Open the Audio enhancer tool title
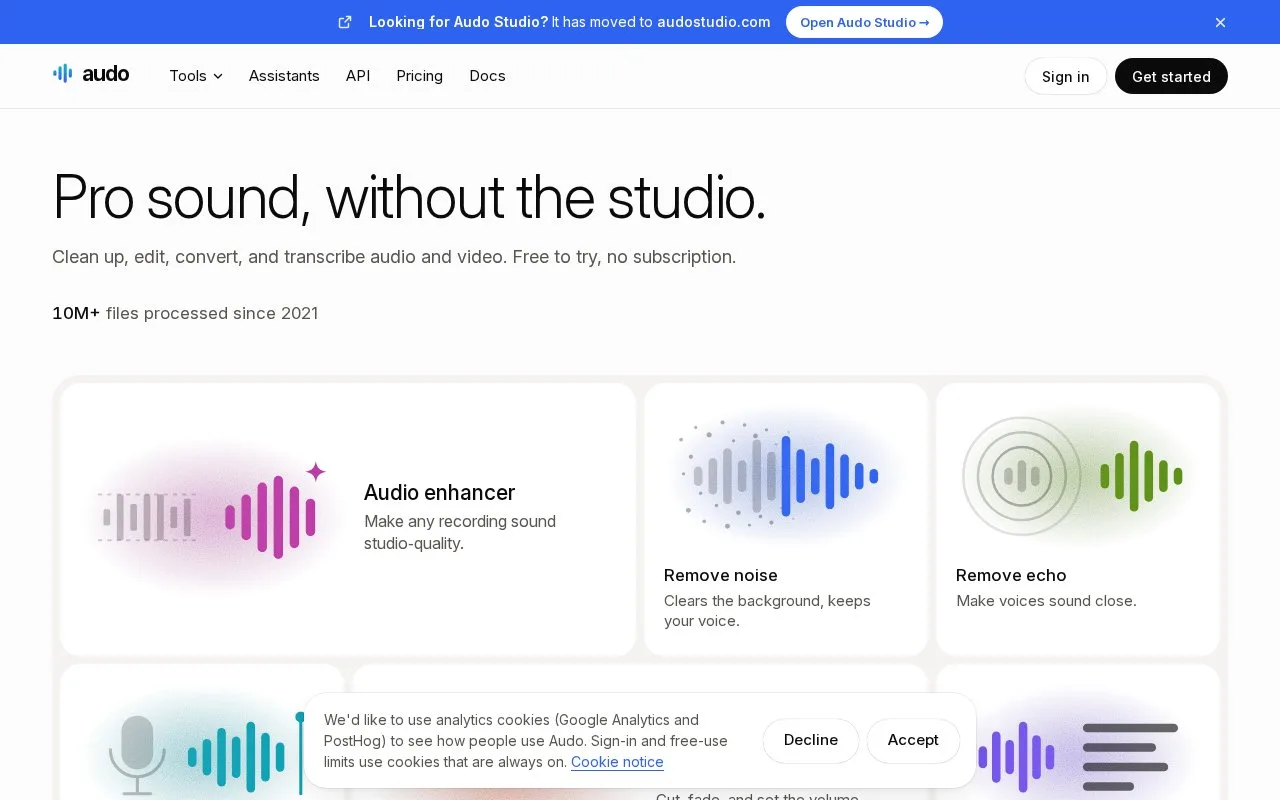 click(x=439, y=492)
